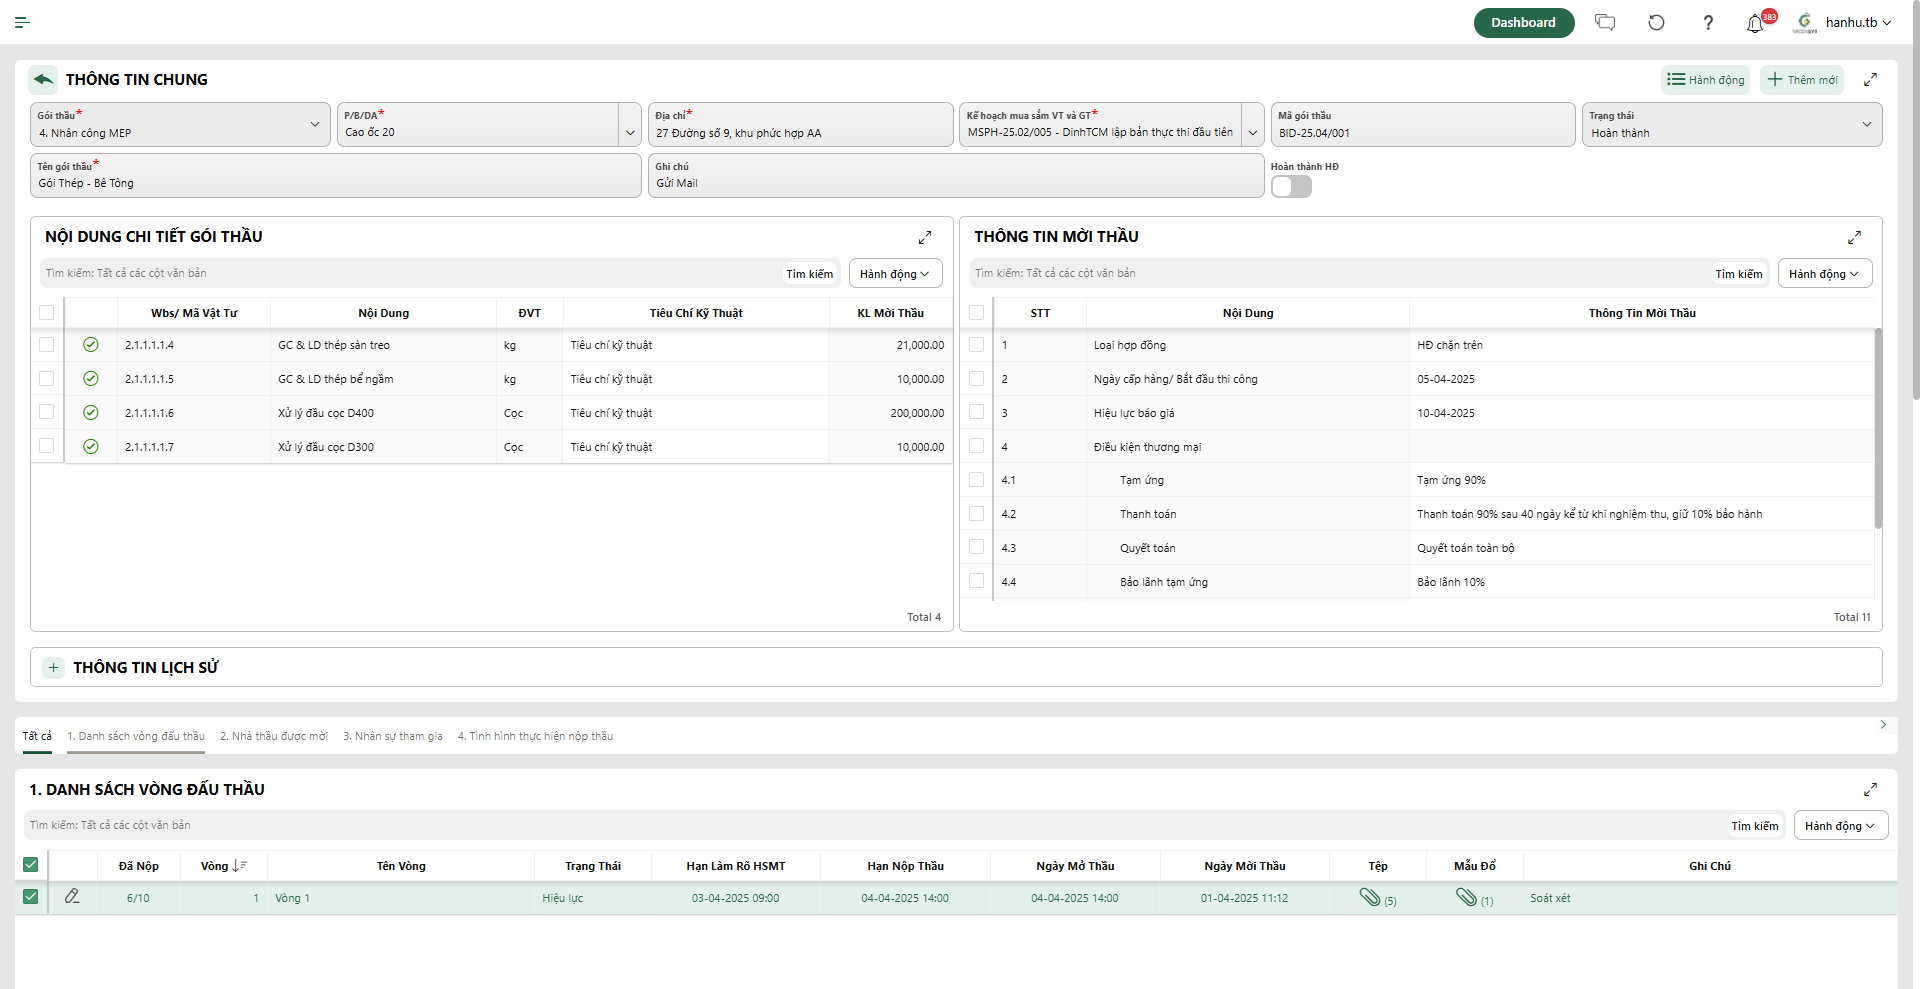The image size is (1920, 989).
Task: Expand DANH SÁCH VÒNG ĐẤU THẦU panel fullscreen
Action: tap(1870, 790)
